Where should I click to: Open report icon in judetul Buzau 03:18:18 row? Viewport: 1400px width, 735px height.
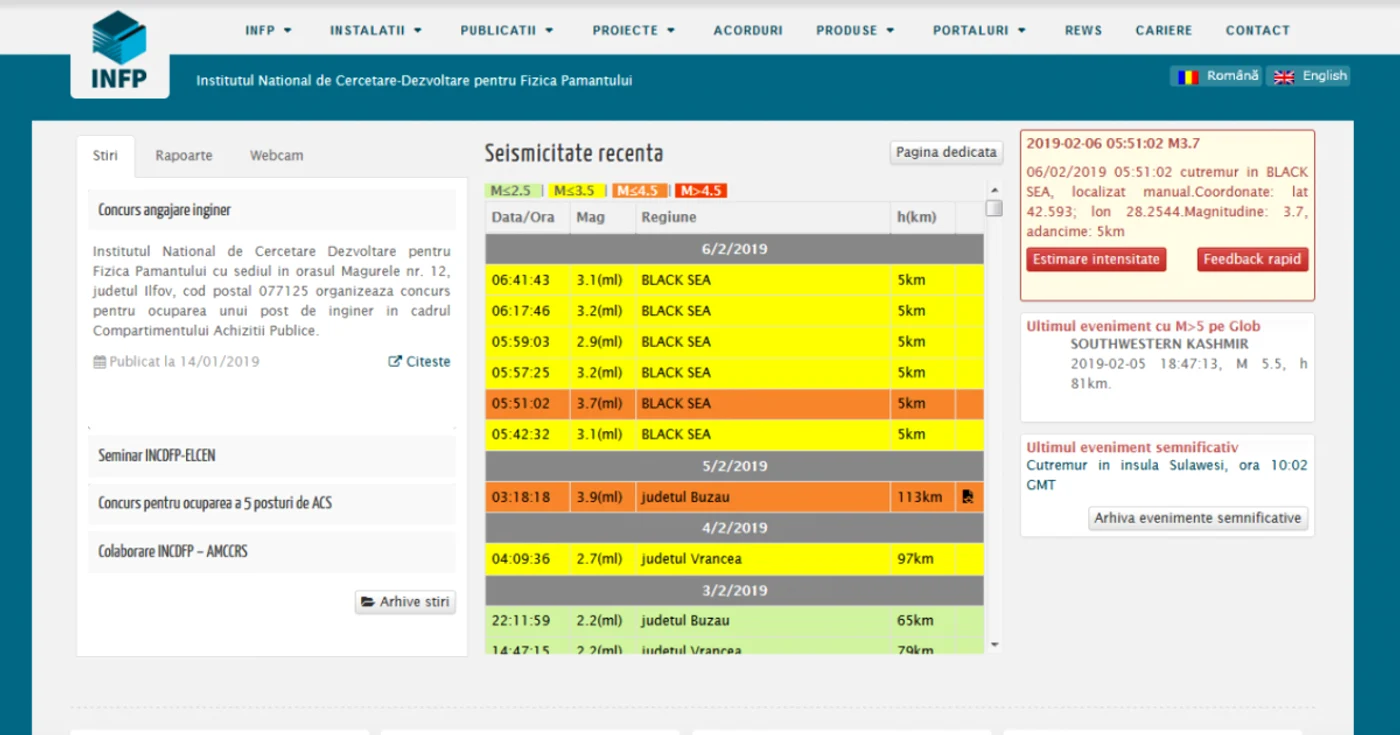pyautogui.click(x=968, y=497)
